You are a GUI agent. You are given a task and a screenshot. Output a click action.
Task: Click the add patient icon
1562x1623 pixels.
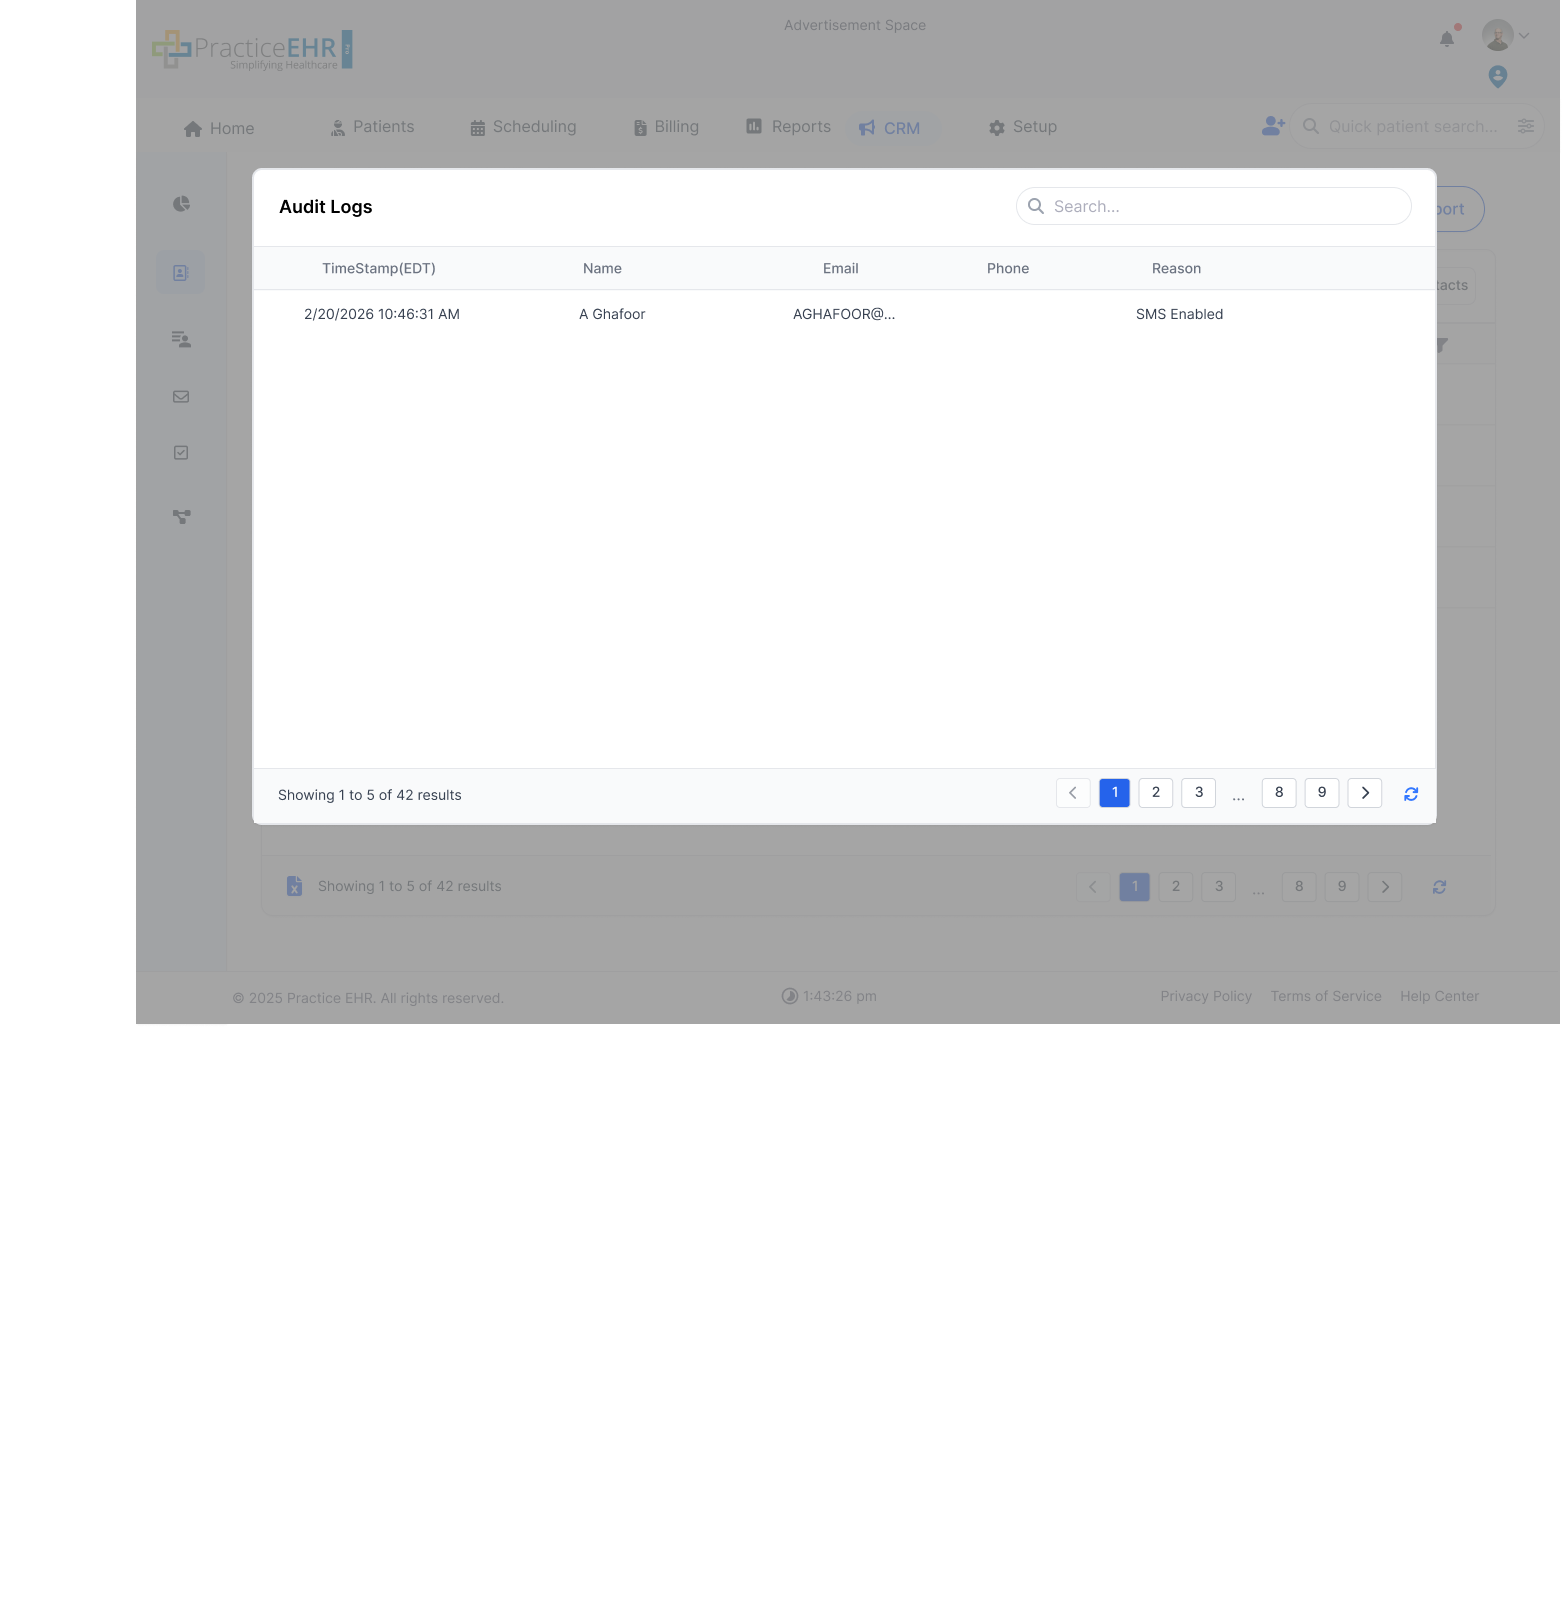click(1273, 126)
